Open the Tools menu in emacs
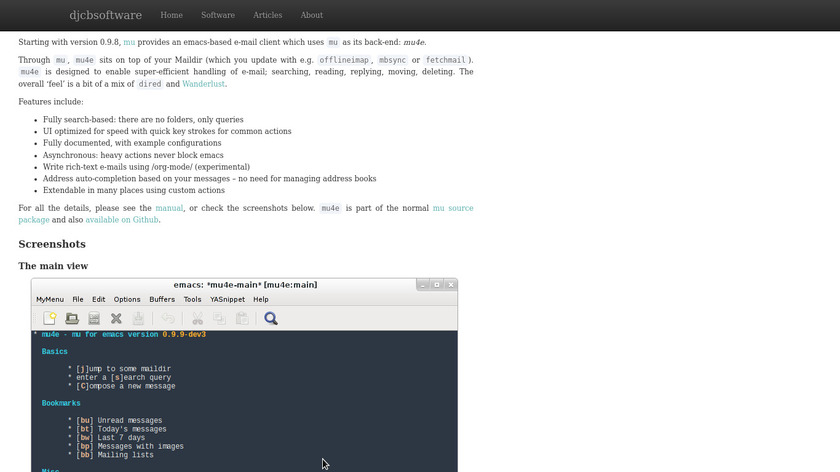 192,299
